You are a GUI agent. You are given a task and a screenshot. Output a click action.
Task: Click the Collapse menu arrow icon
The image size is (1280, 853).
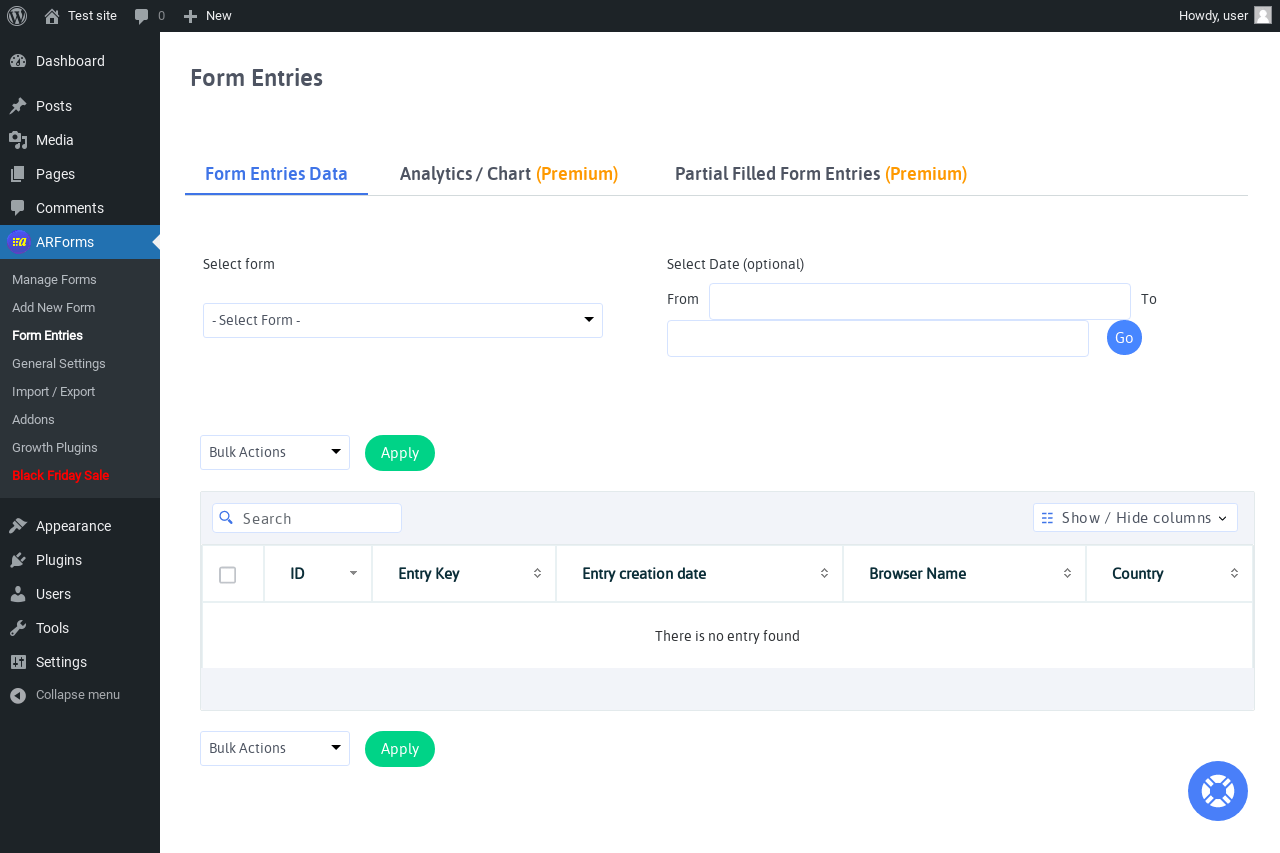pyautogui.click(x=18, y=695)
